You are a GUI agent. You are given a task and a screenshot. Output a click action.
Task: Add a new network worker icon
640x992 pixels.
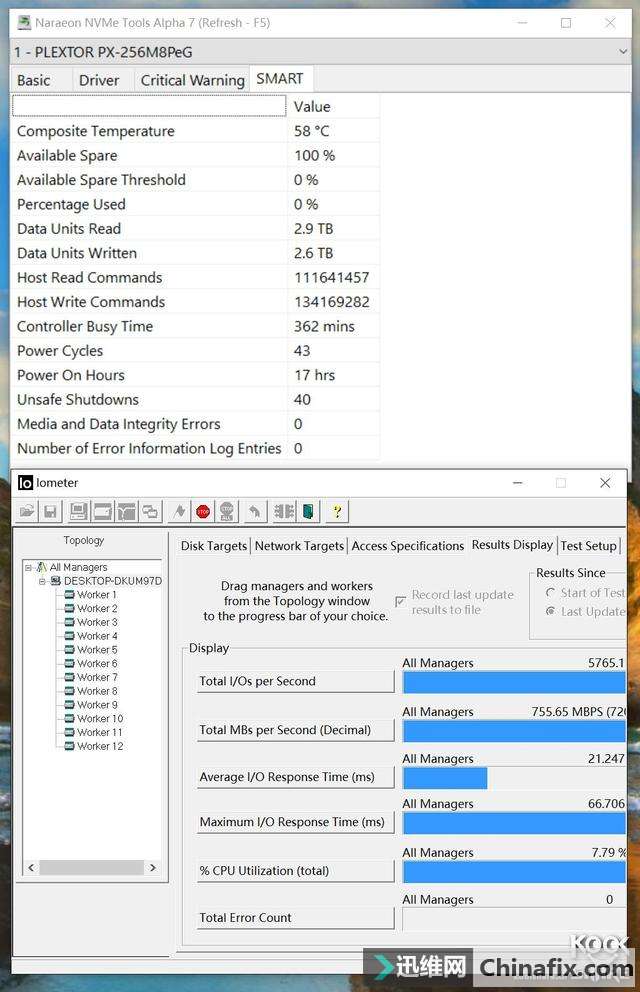[126, 511]
